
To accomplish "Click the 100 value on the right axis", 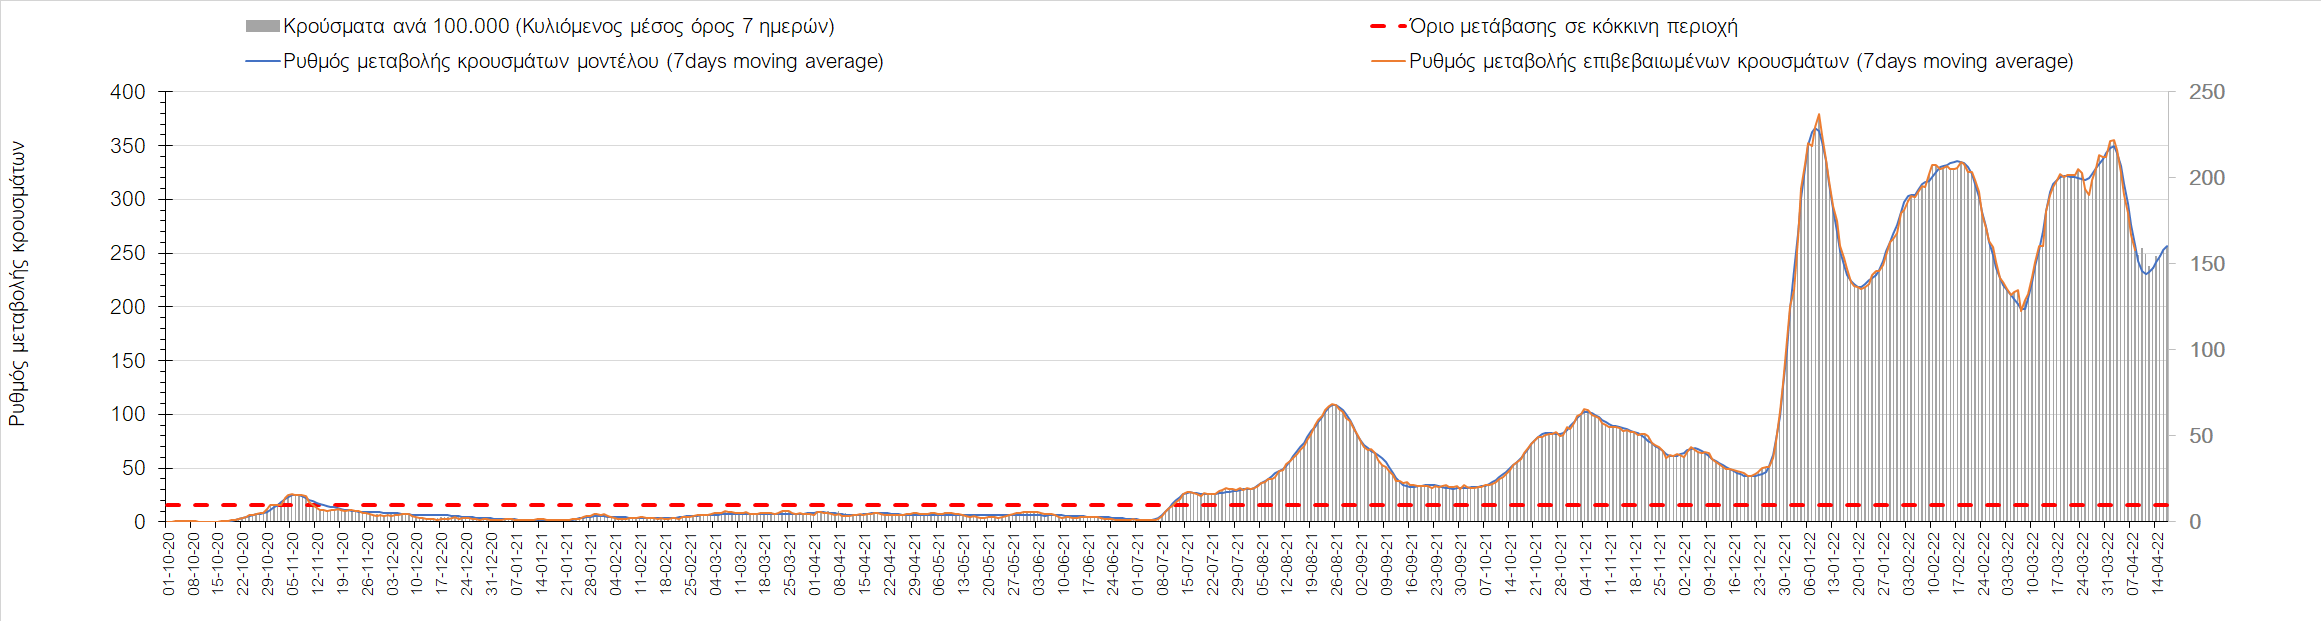I will click(x=2206, y=350).
